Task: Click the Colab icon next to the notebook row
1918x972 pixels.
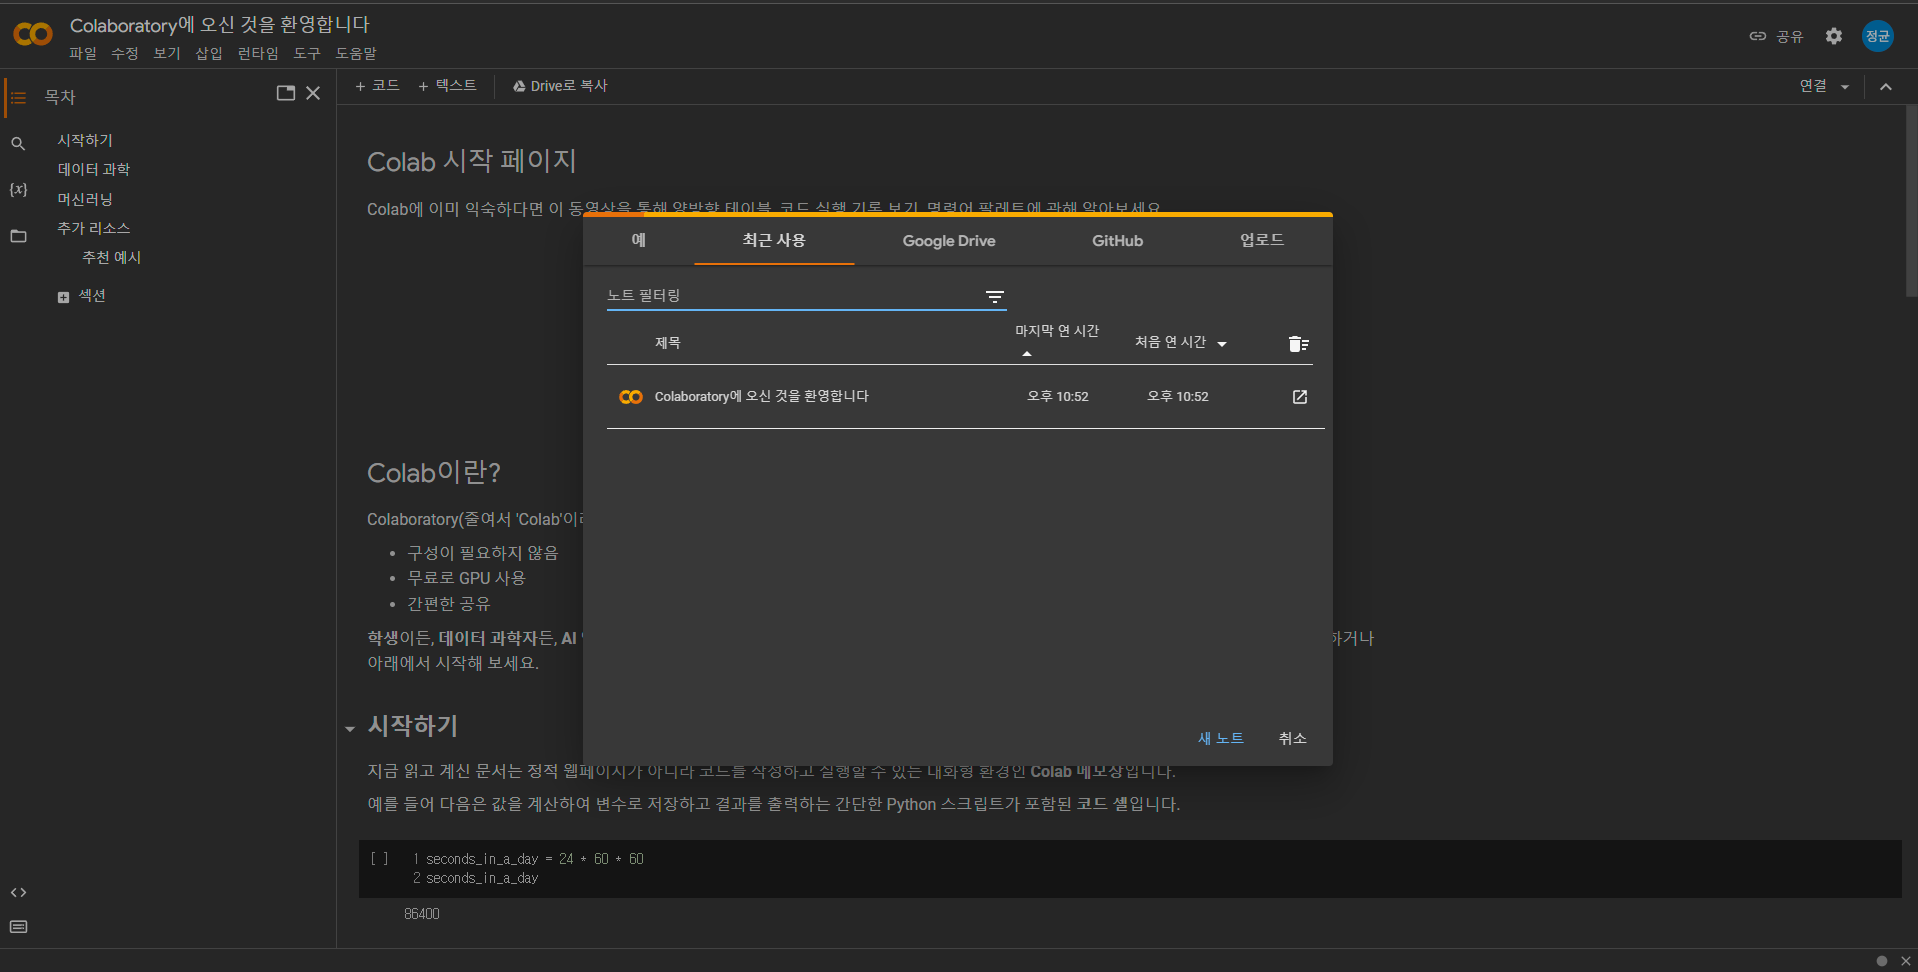Action: [x=631, y=397]
